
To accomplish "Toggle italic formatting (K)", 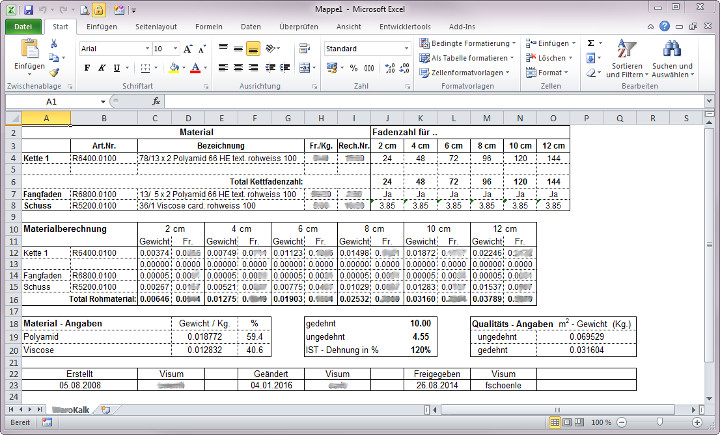I will coord(103,68).
